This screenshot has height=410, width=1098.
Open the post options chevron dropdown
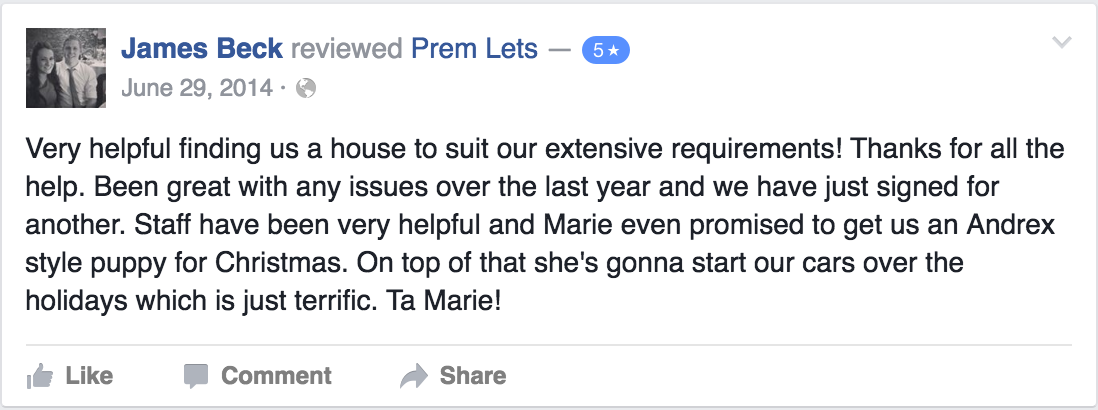[x=1062, y=43]
